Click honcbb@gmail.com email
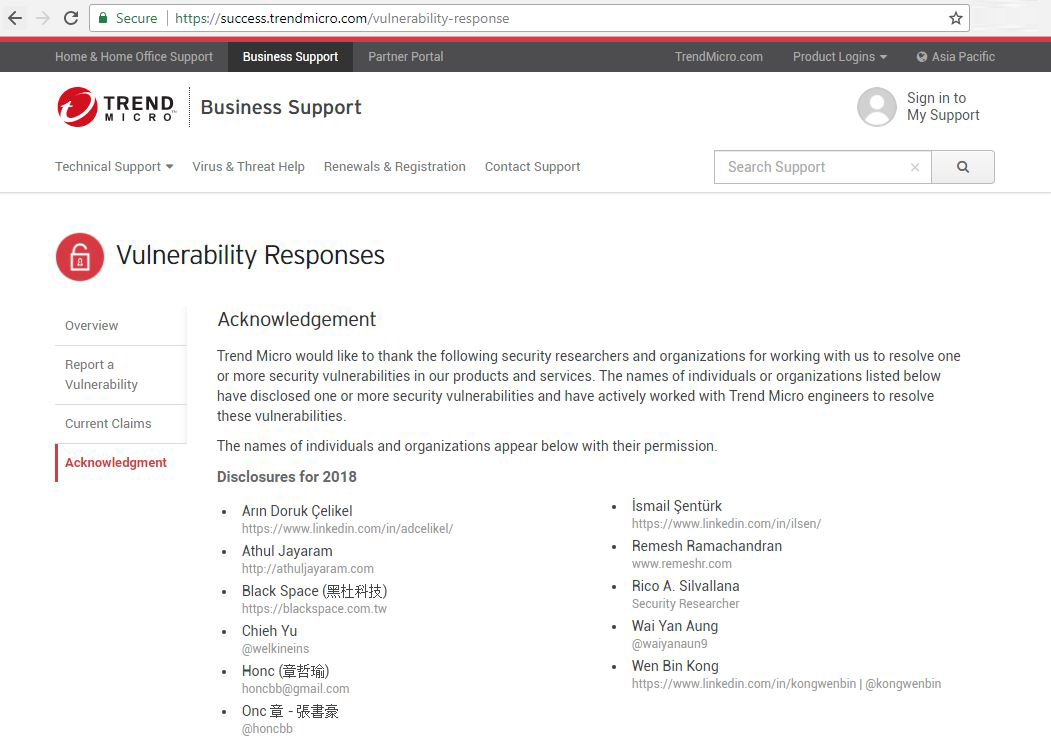This screenshot has height=752, width=1051. tap(296, 689)
